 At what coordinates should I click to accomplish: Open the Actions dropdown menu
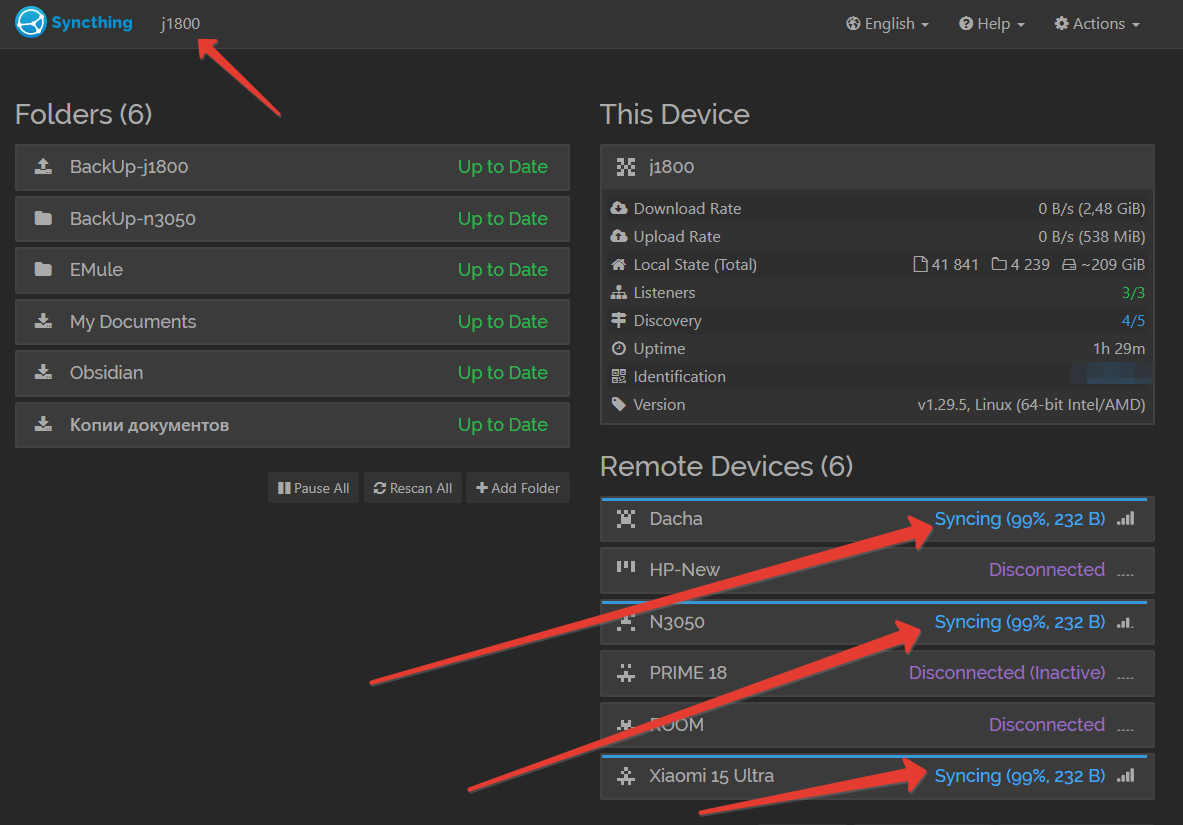[1097, 23]
